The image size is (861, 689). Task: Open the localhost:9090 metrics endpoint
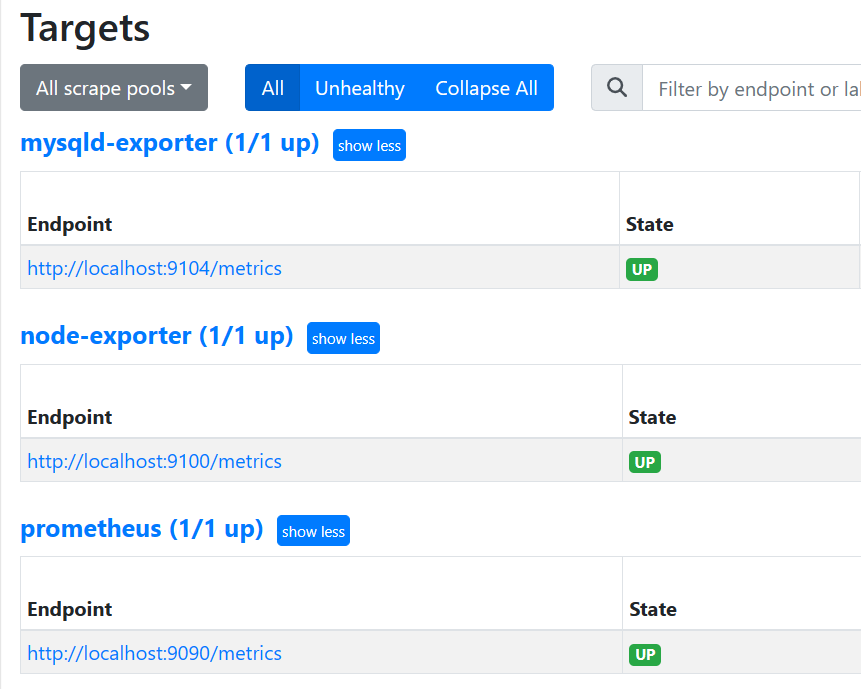(154, 653)
